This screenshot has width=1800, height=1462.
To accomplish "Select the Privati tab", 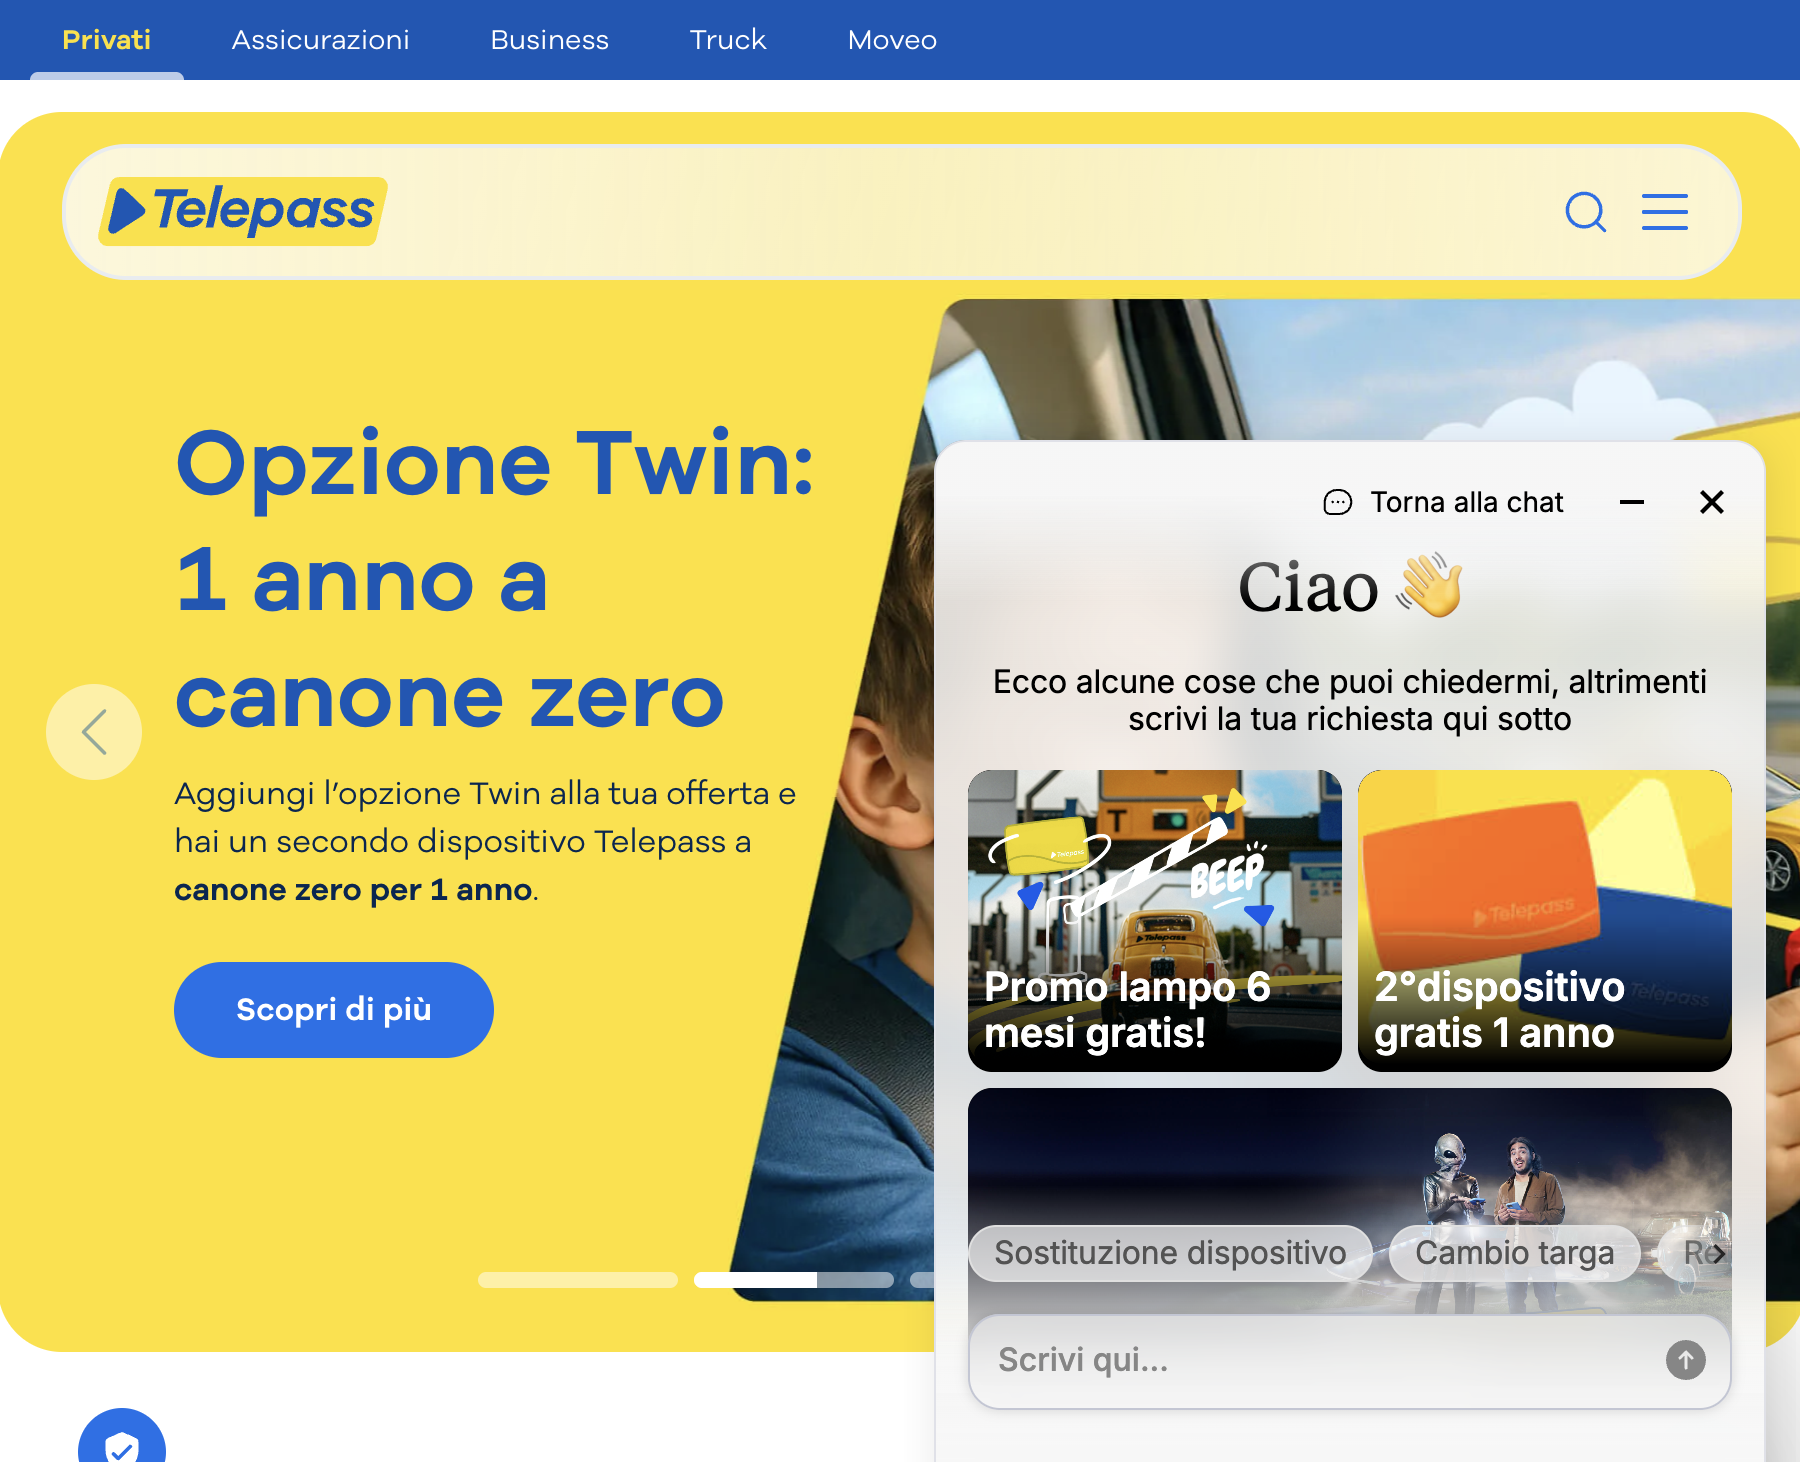I will [107, 40].
